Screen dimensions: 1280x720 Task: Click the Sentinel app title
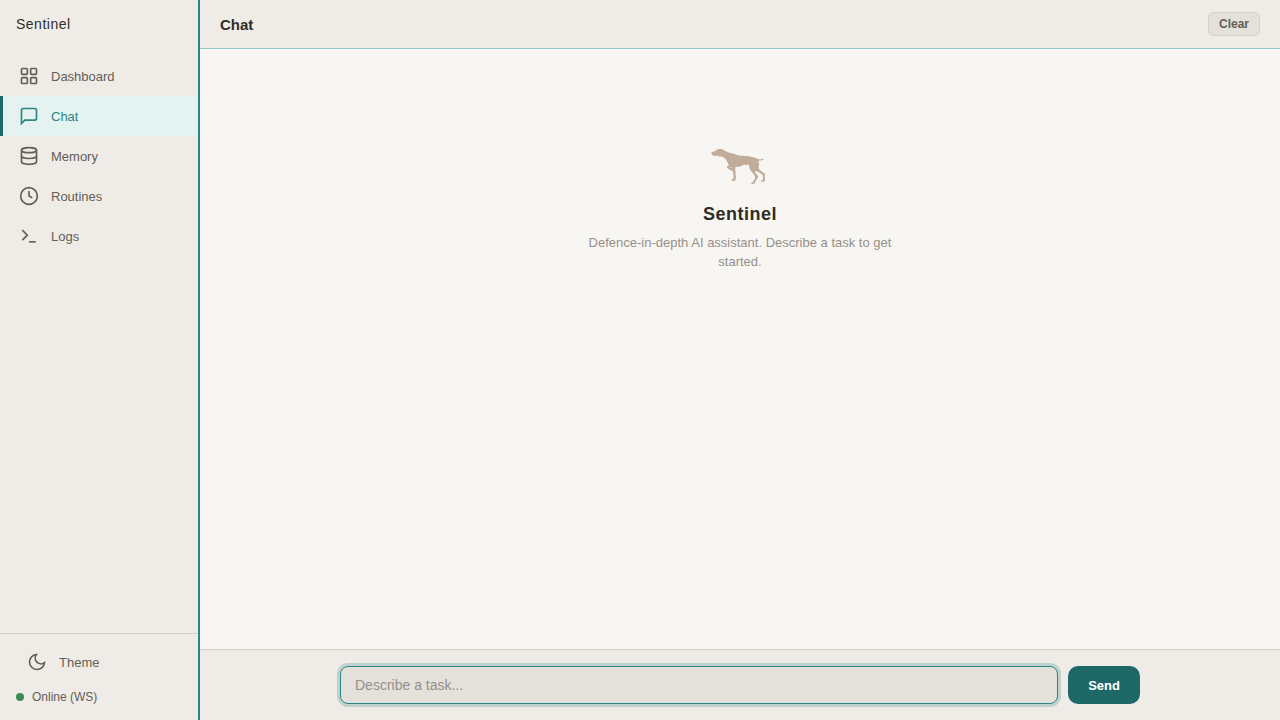click(x=43, y=23)
